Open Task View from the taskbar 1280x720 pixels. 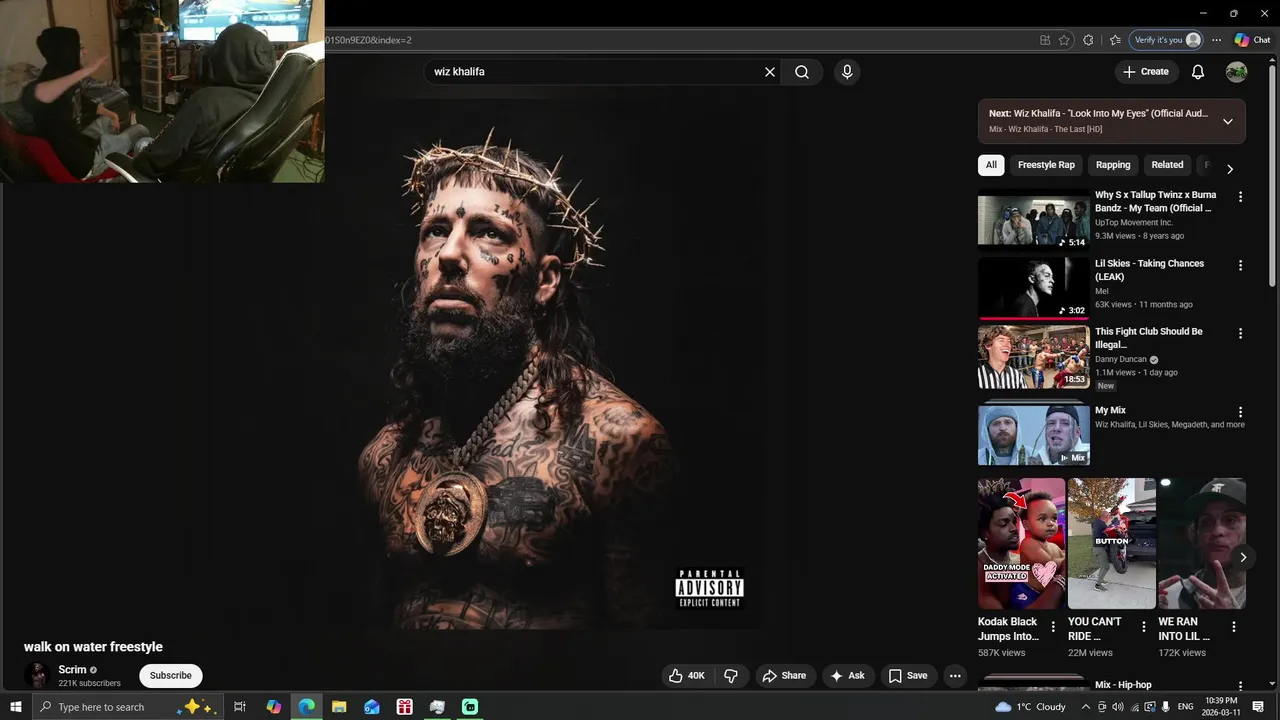(x=240, y=707)
